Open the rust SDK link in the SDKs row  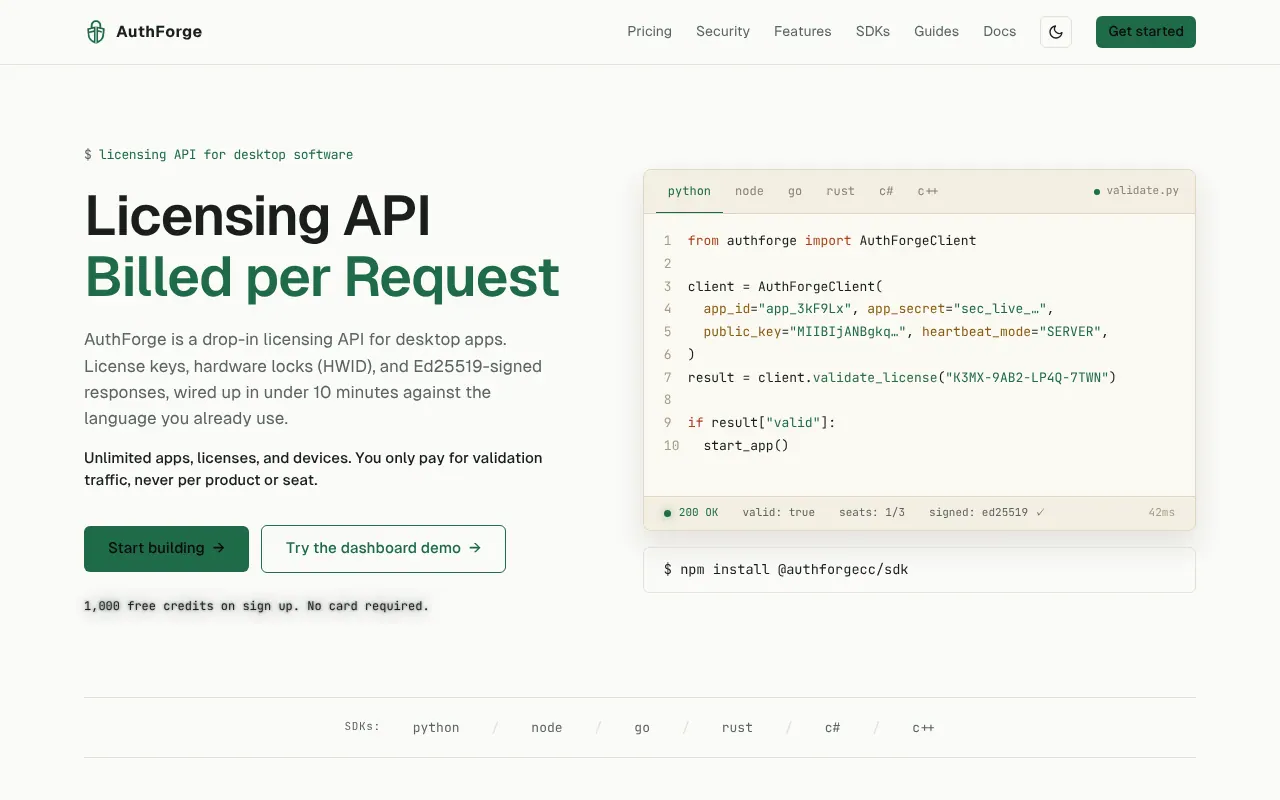(x=737, y=728)
